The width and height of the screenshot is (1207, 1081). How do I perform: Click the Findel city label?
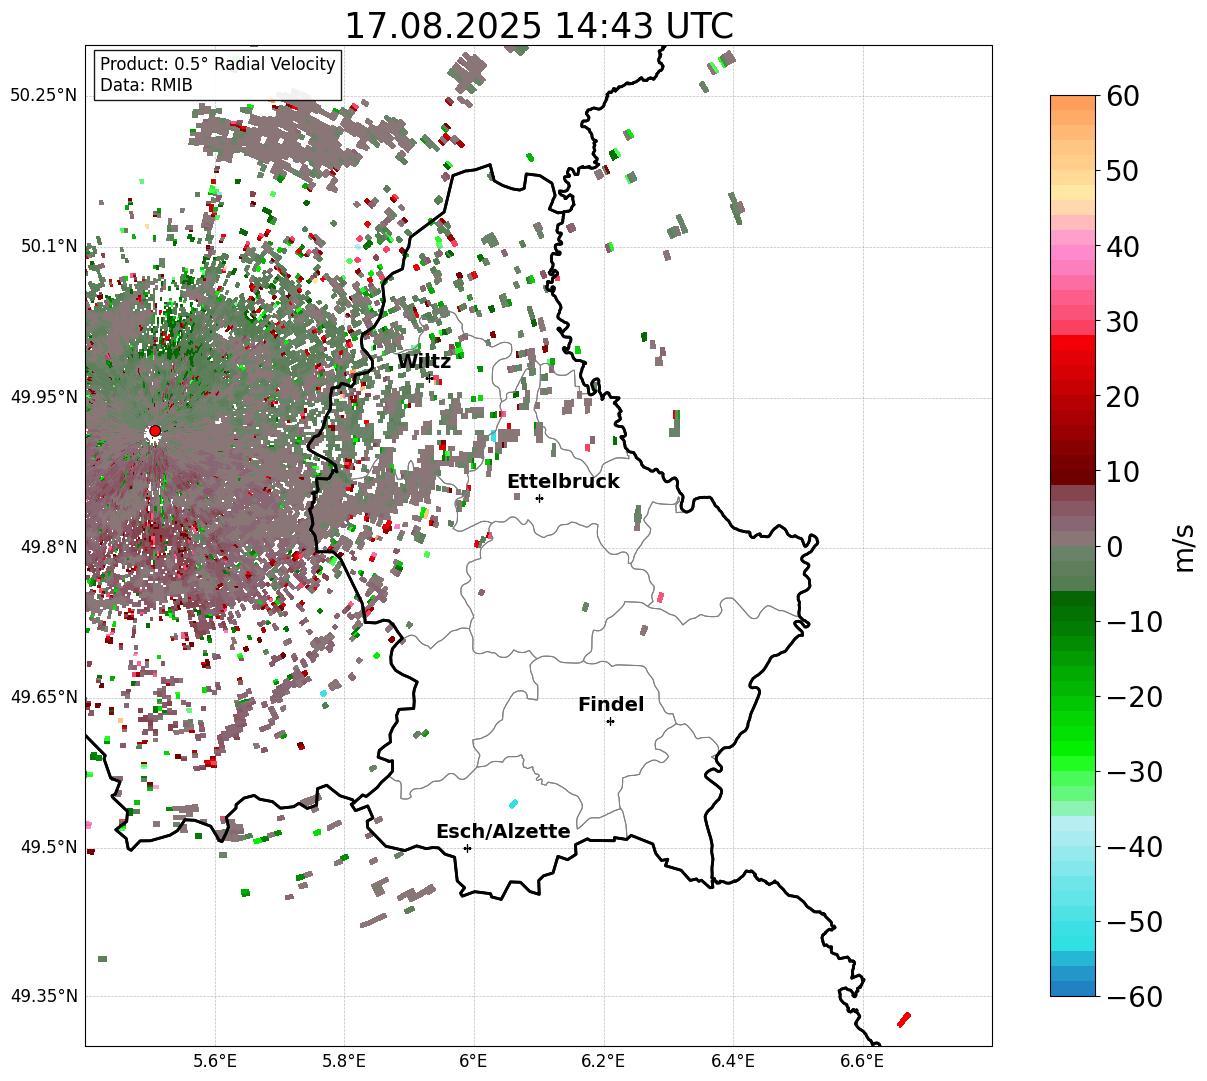[x=611, y=704]
